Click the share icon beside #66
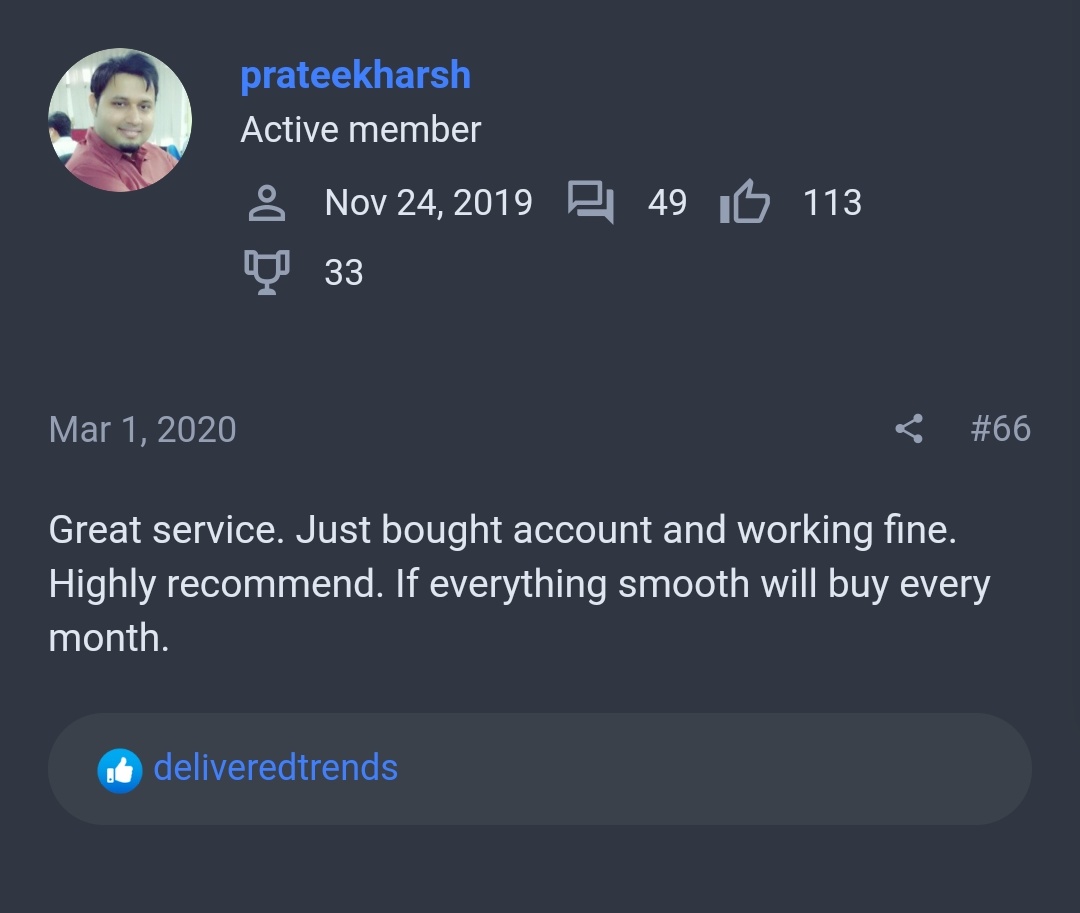 (x=908, y=429)
